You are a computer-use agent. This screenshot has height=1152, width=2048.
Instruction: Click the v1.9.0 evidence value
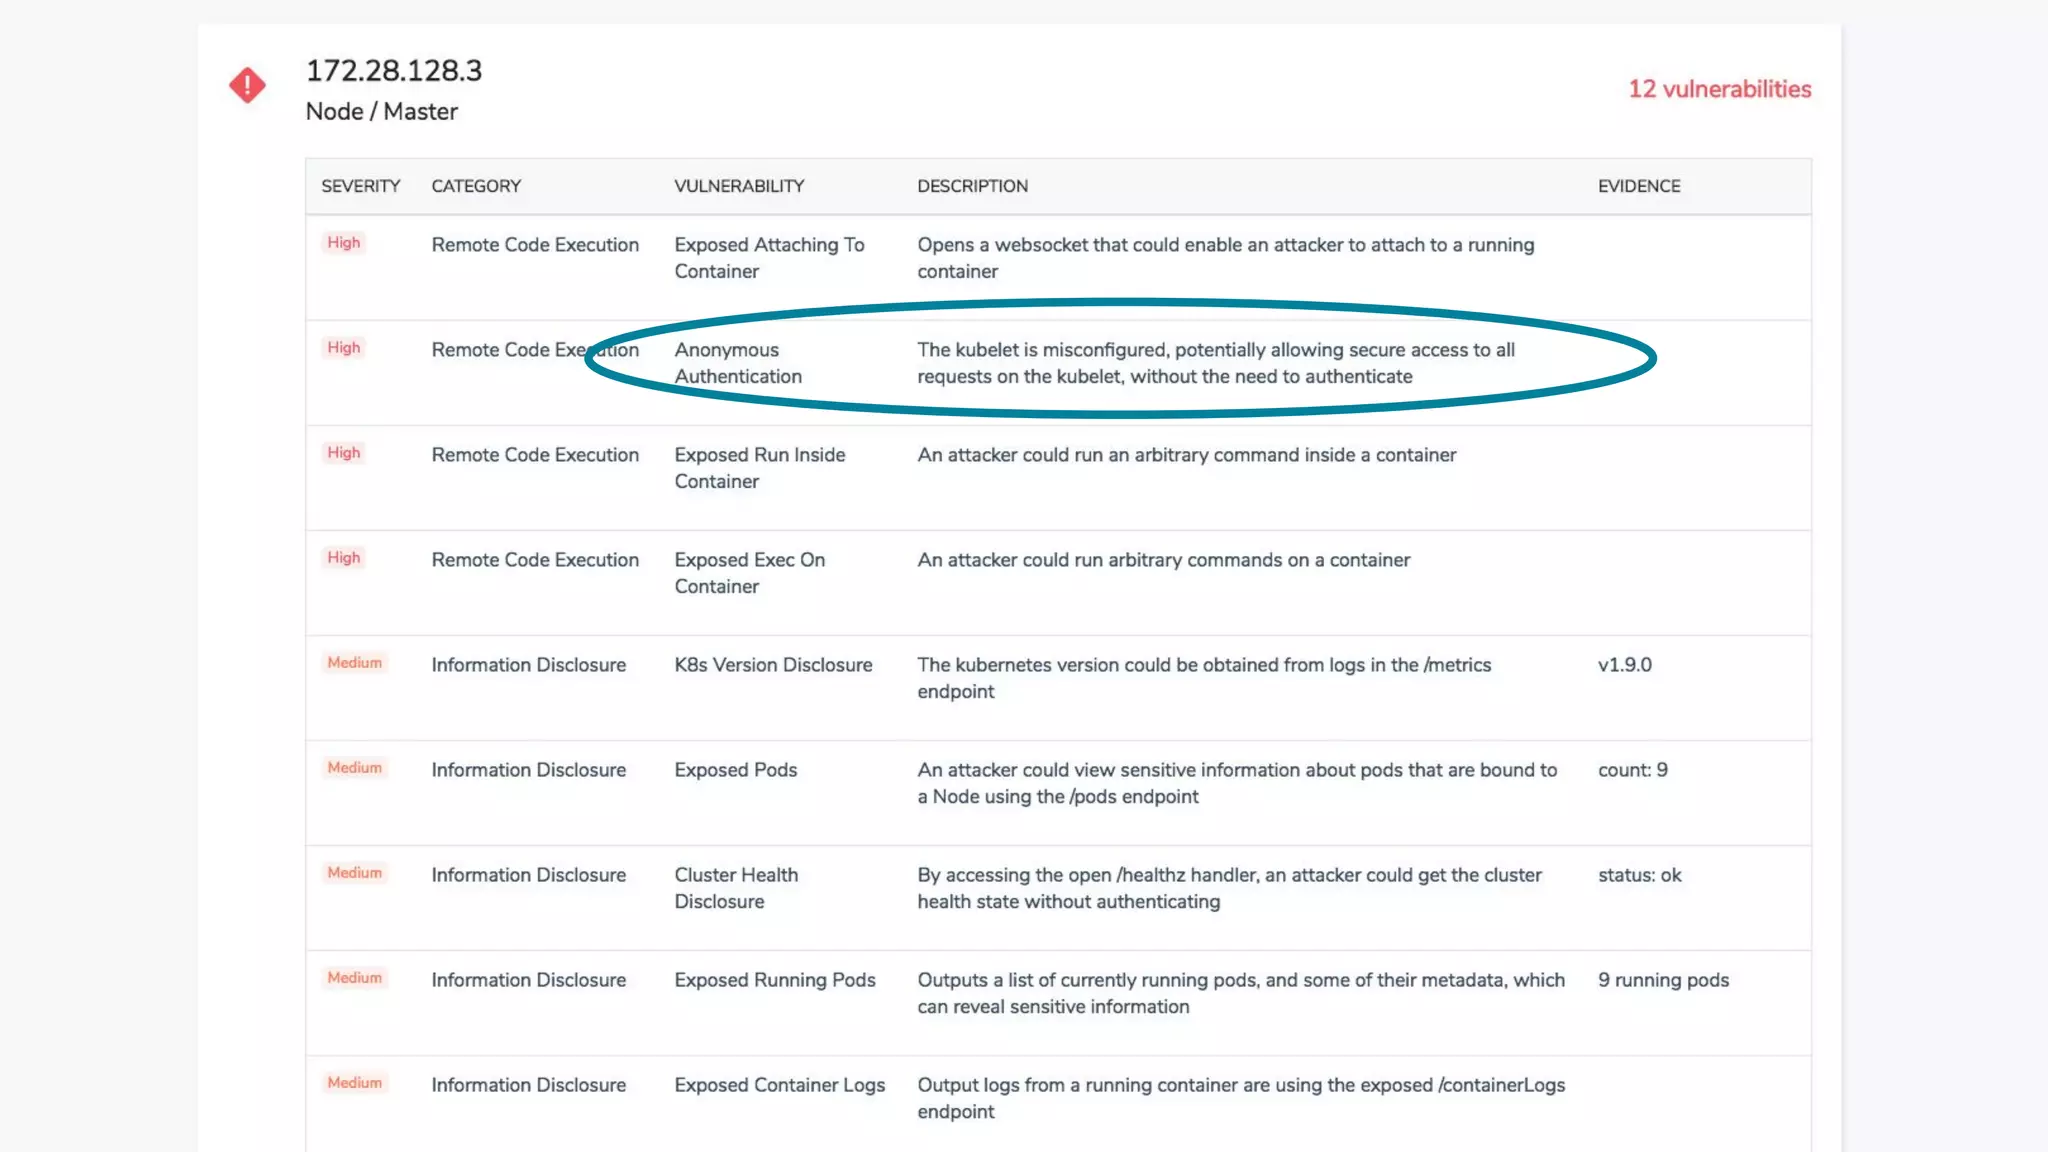click(1624, 665)
